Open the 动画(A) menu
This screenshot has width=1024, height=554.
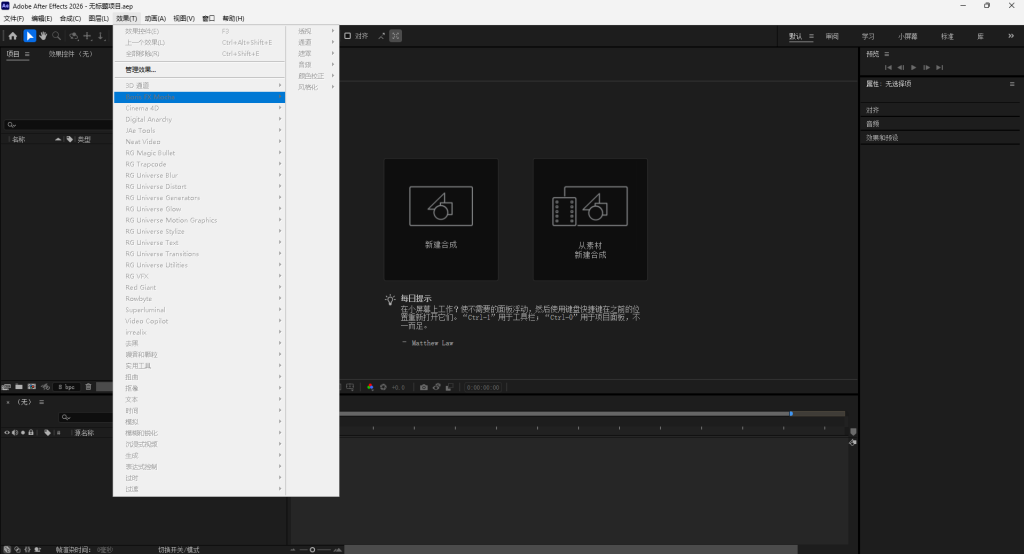click(155, 18)
